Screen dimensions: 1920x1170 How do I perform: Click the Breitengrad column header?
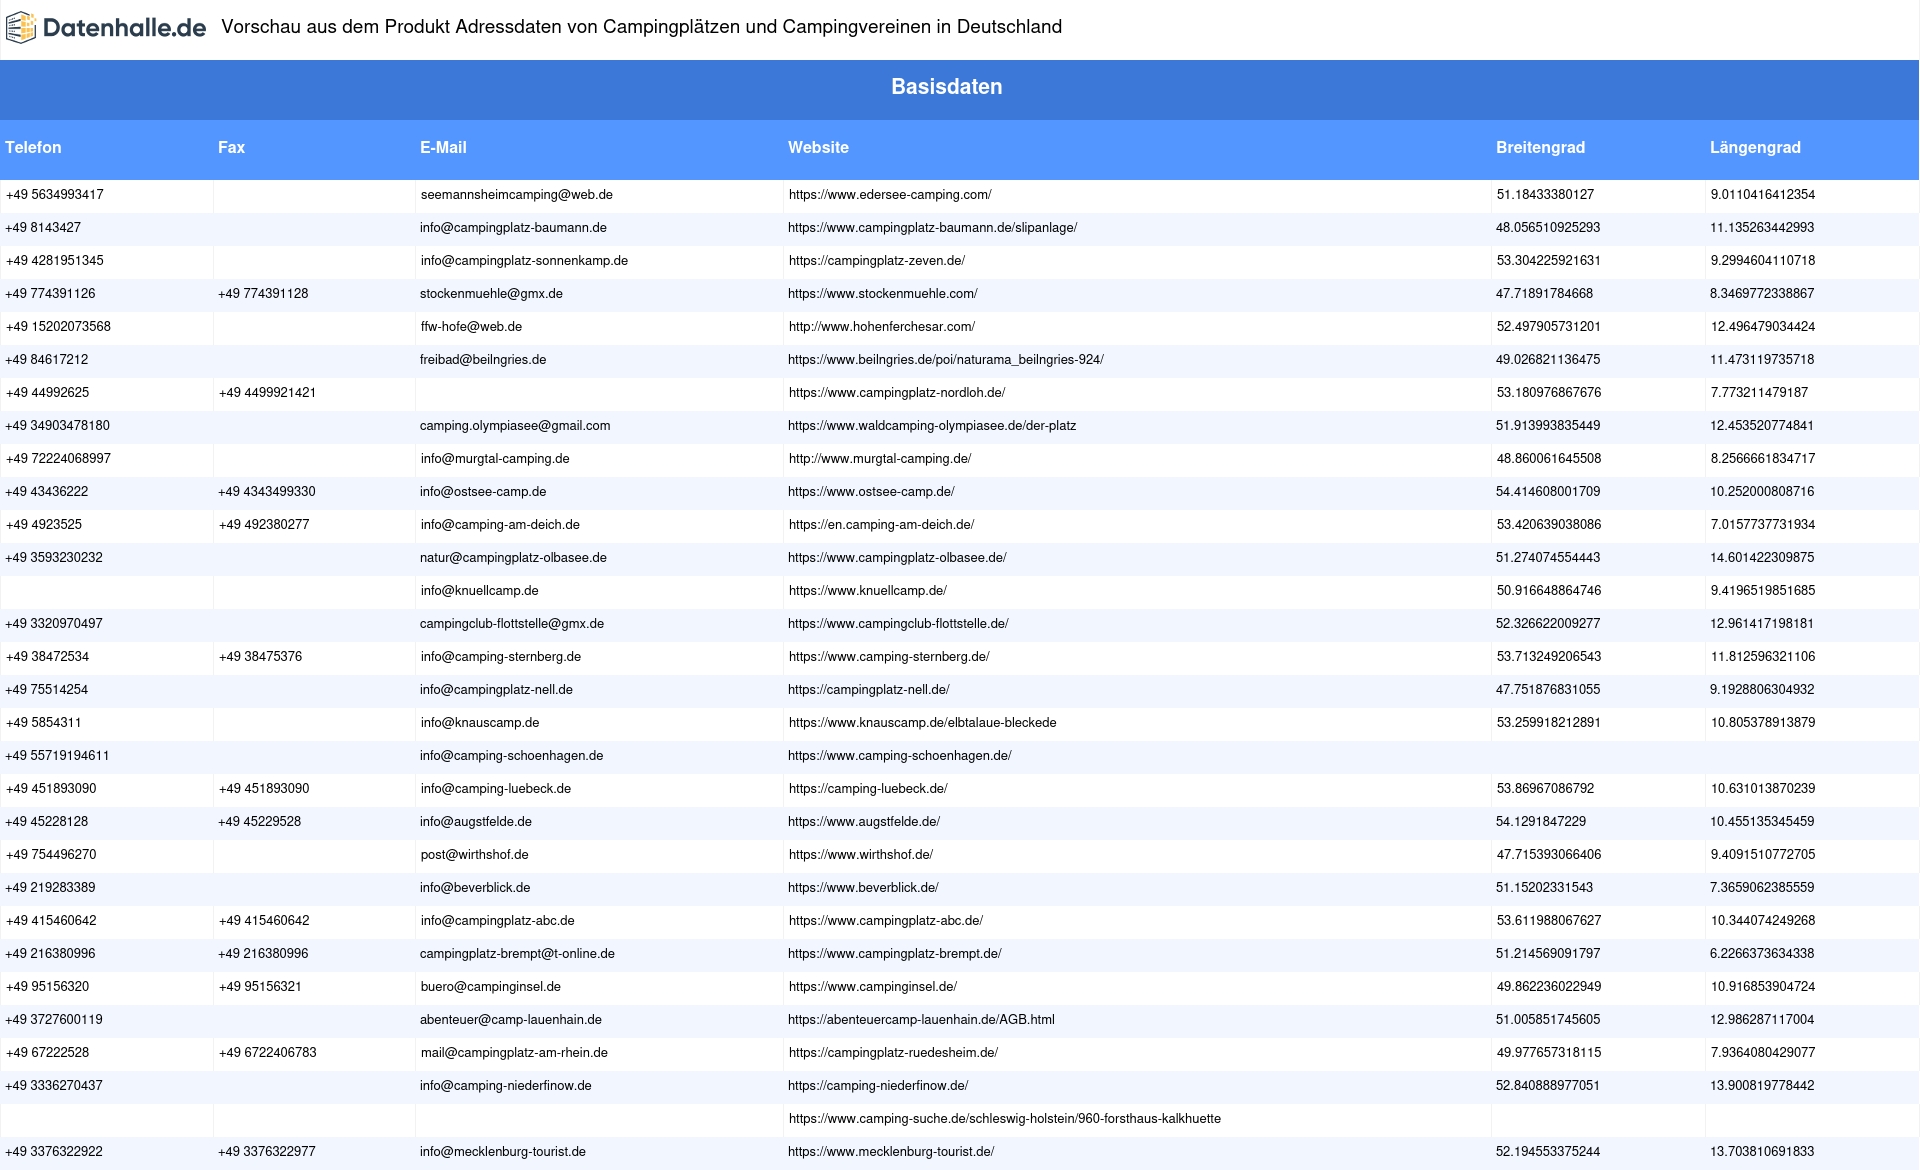[x=1540, y=147]
